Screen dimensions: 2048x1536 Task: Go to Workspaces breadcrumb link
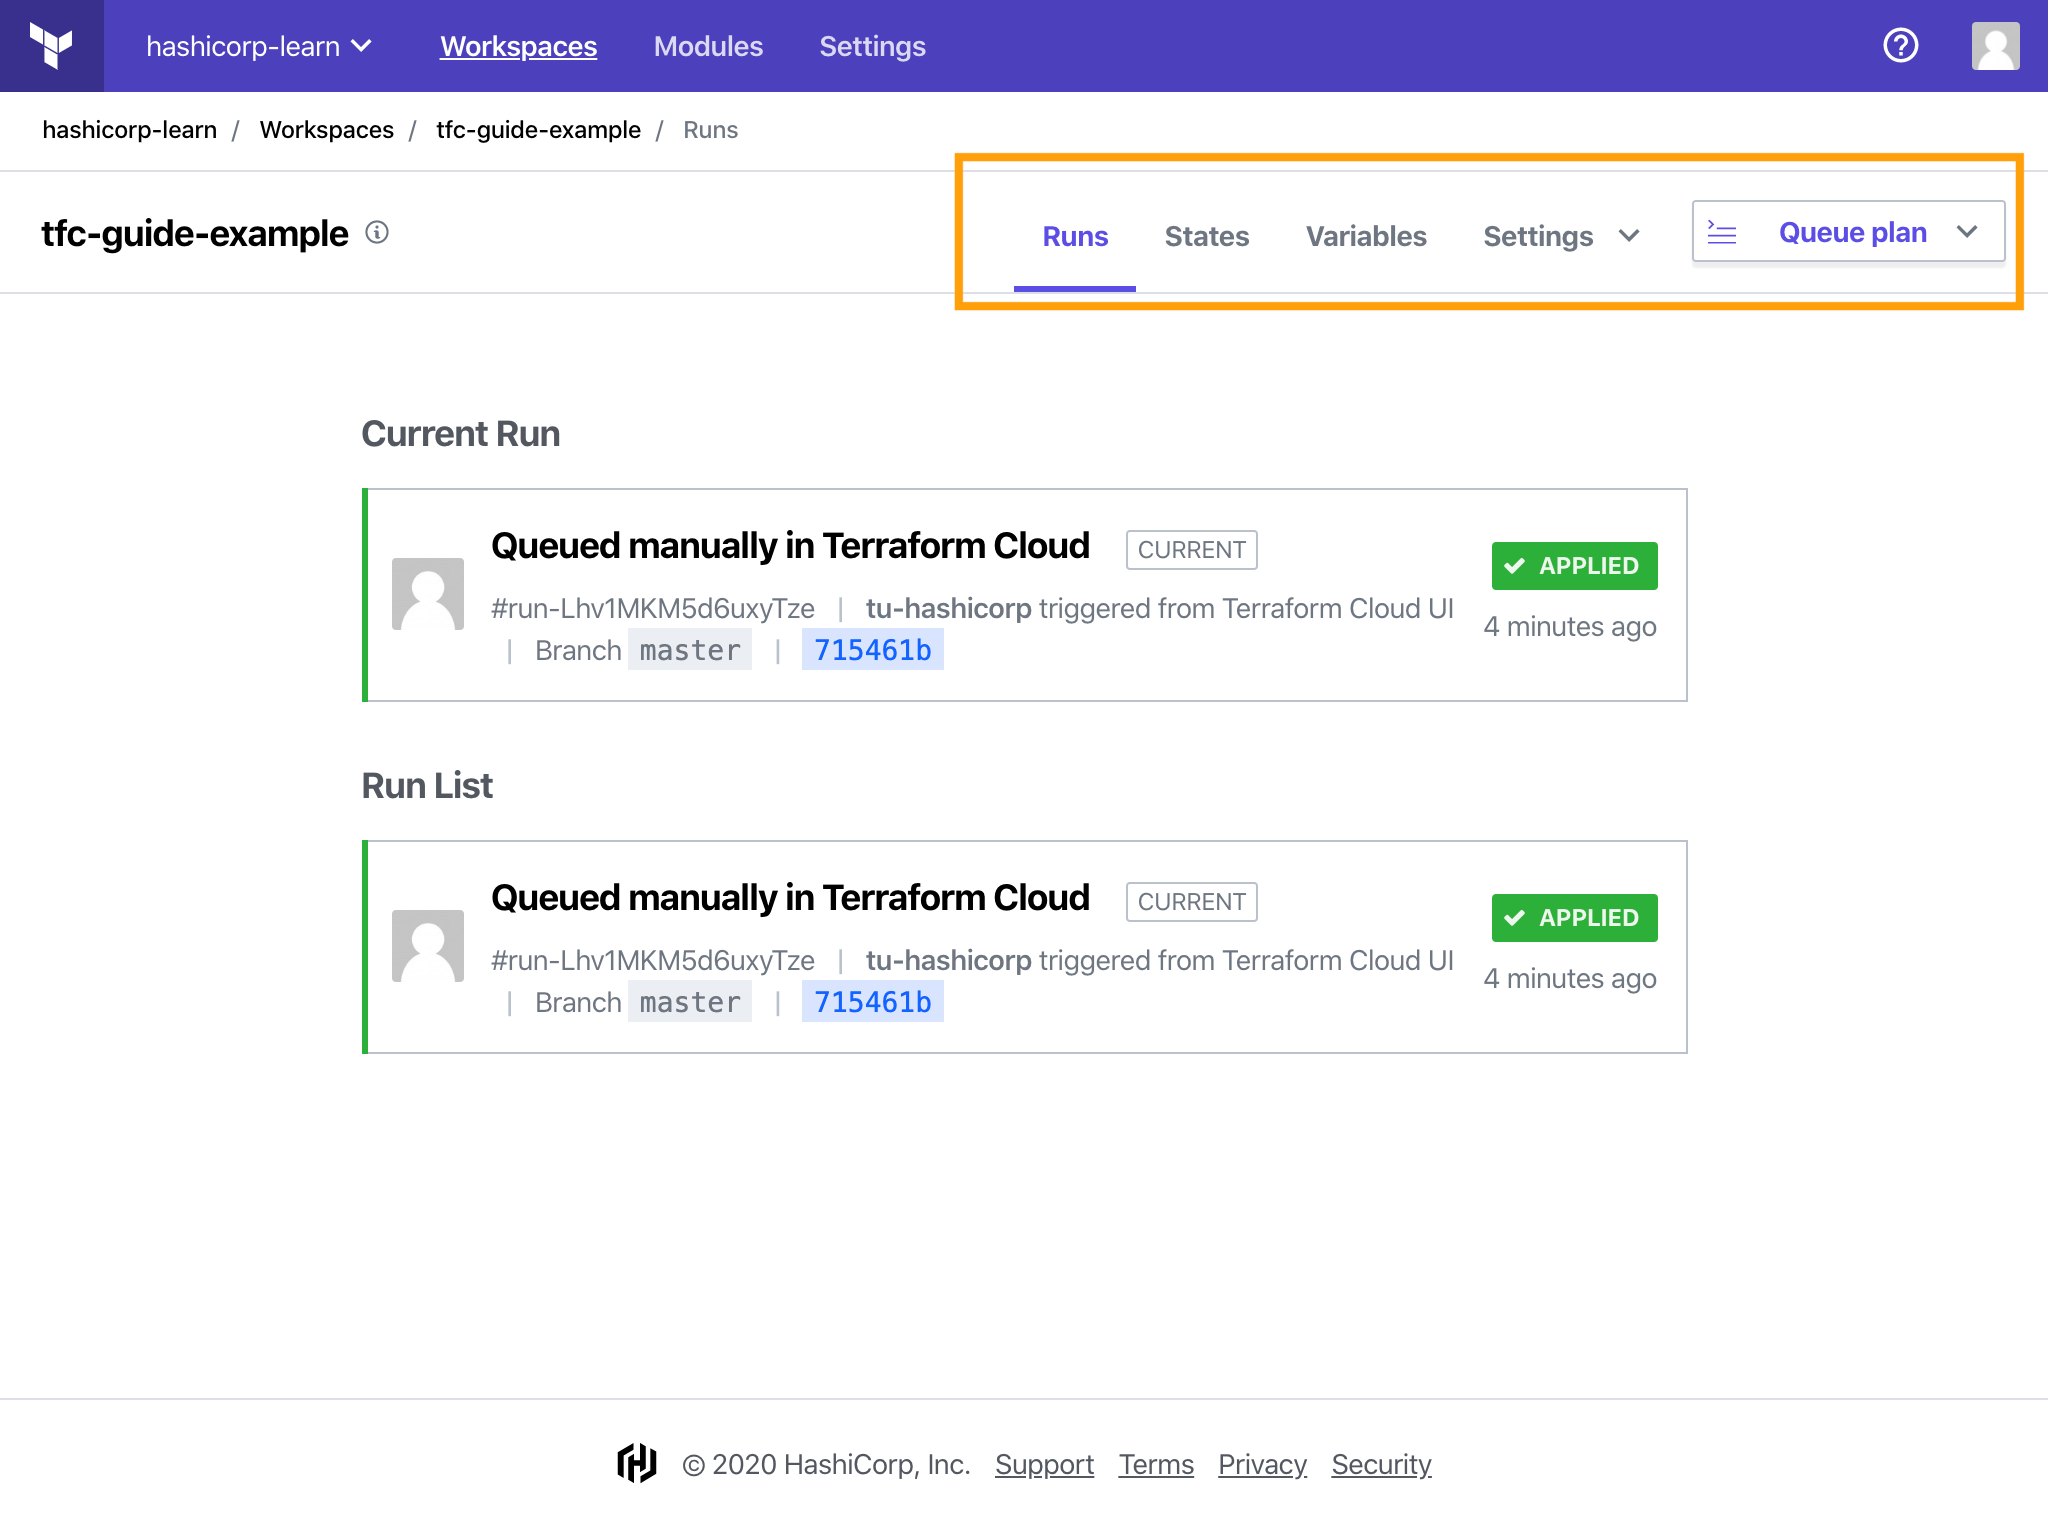(x=326, y=130)
